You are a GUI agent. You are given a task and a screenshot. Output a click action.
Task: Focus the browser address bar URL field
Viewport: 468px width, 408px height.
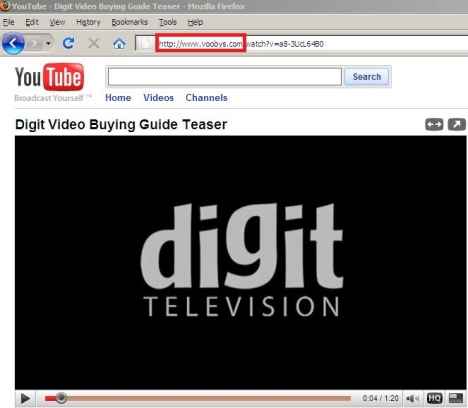pos(302,44)
